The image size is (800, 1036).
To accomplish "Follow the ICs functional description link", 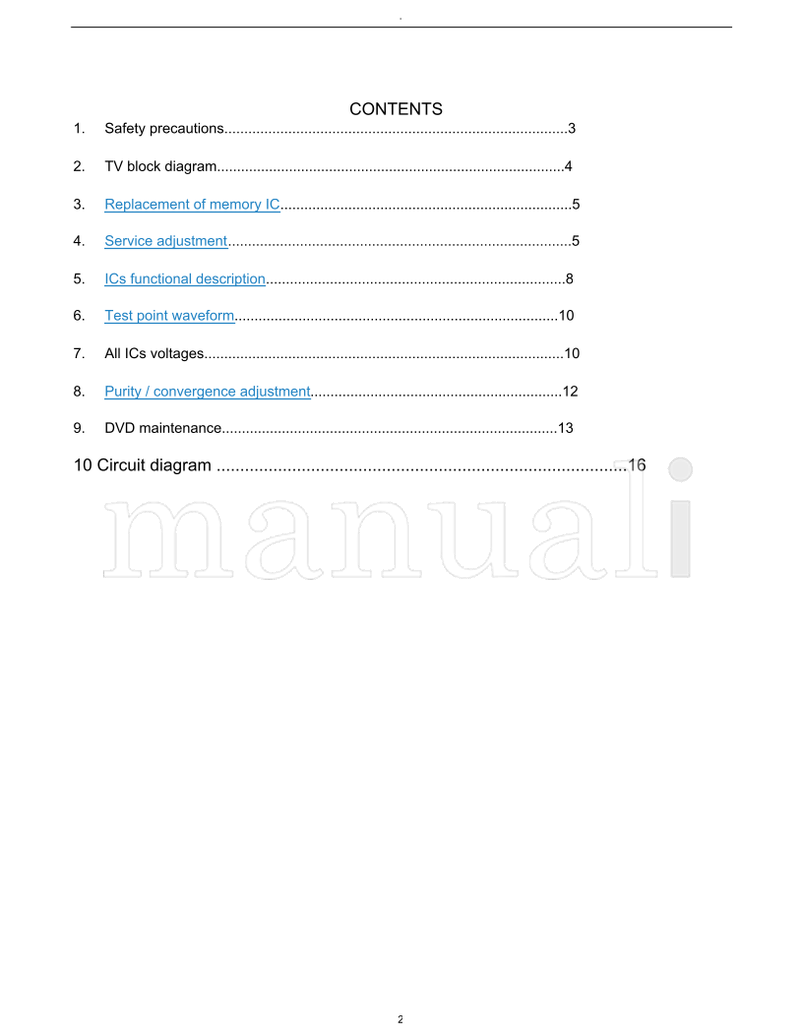I will pos(185,279).
